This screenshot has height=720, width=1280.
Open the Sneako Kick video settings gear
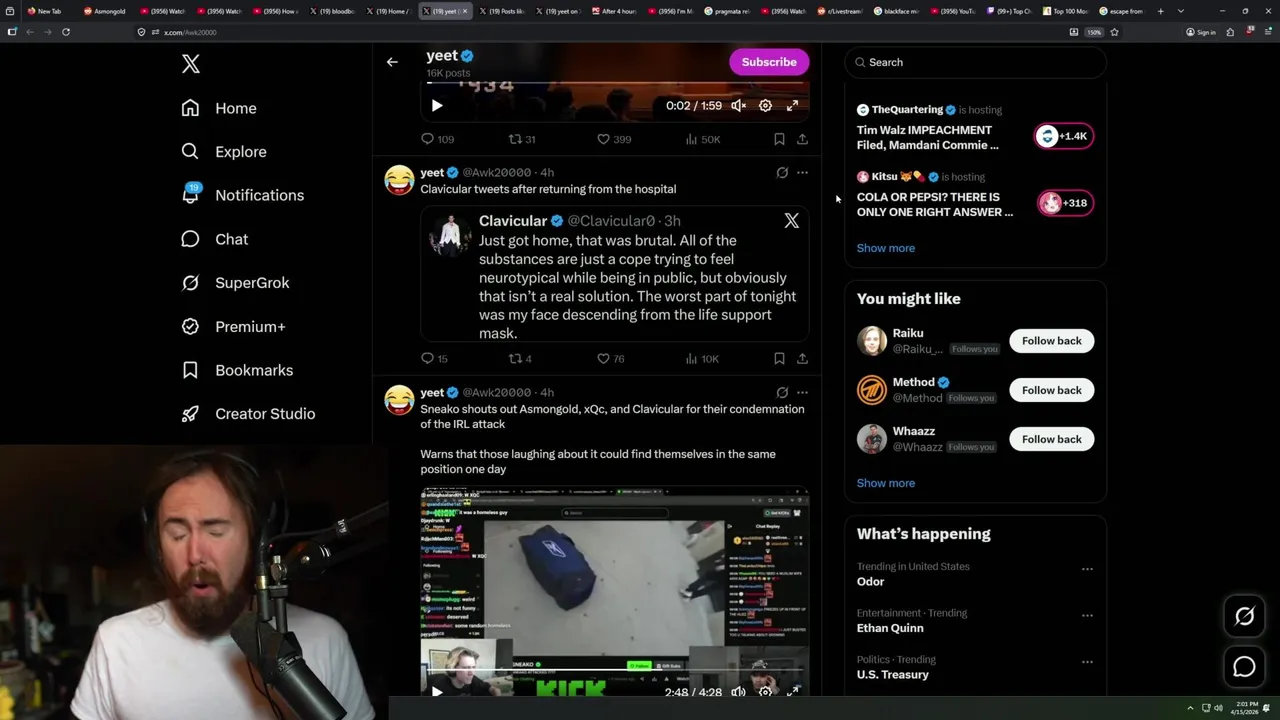click(x=765, y=691)
